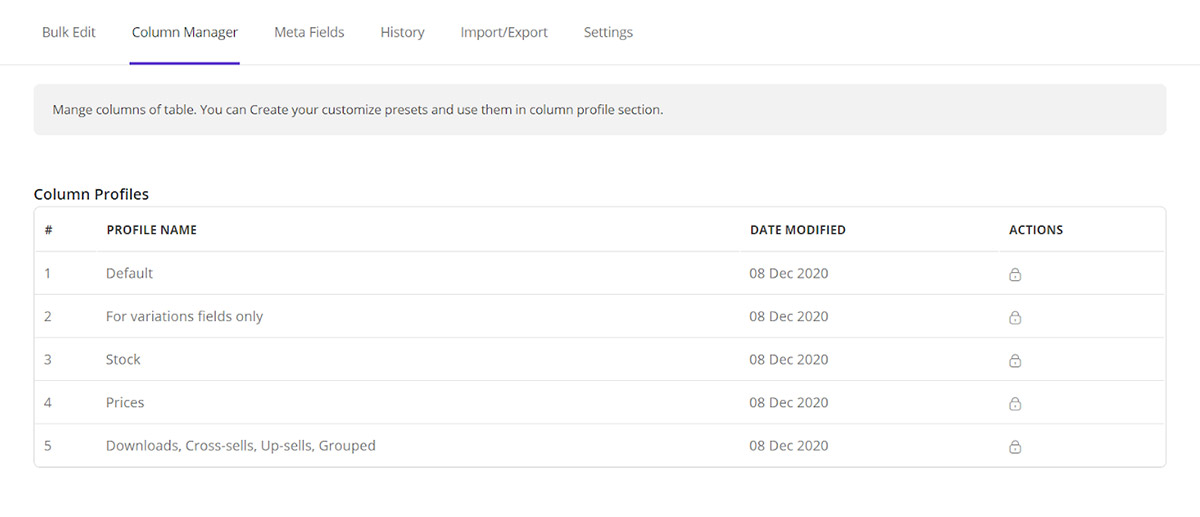This screenshot has width=1200, height=517.
Task: Click the Prices profile name
Action: click(125, 402)
